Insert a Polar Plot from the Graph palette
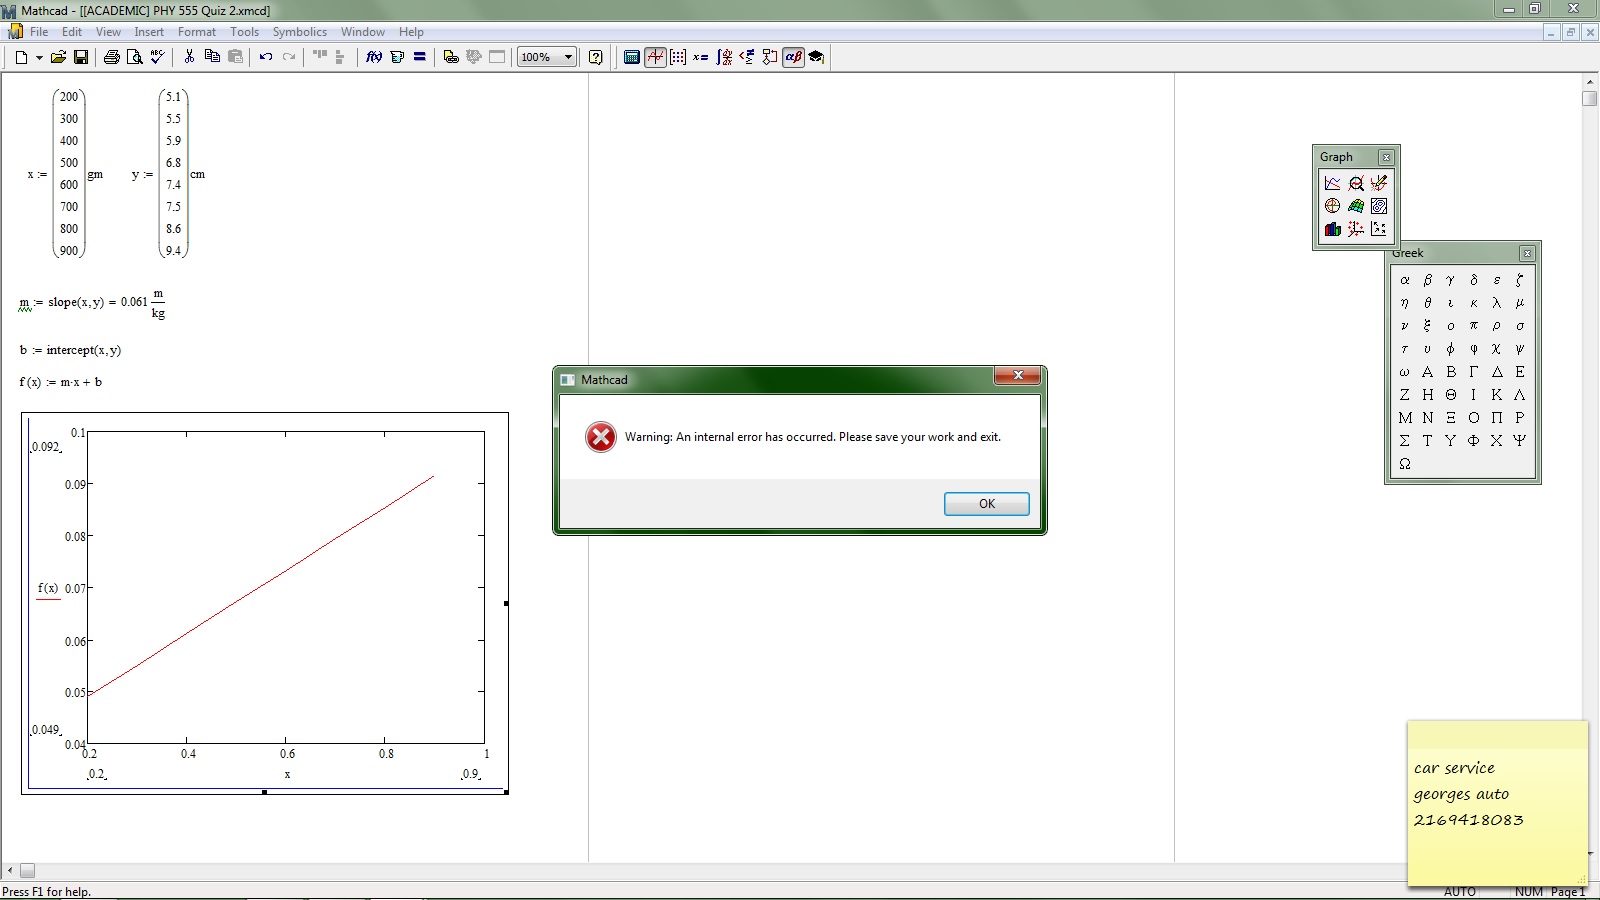Image resolution: width=1600 pixels, height=900 pixels. [x=1333, y=206]
